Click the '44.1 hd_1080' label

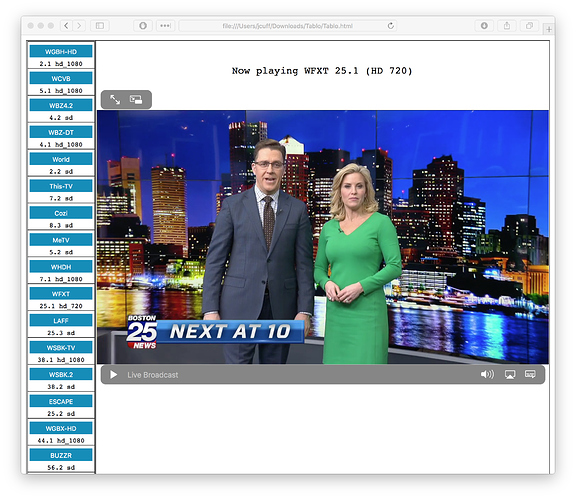coord(61,440)
